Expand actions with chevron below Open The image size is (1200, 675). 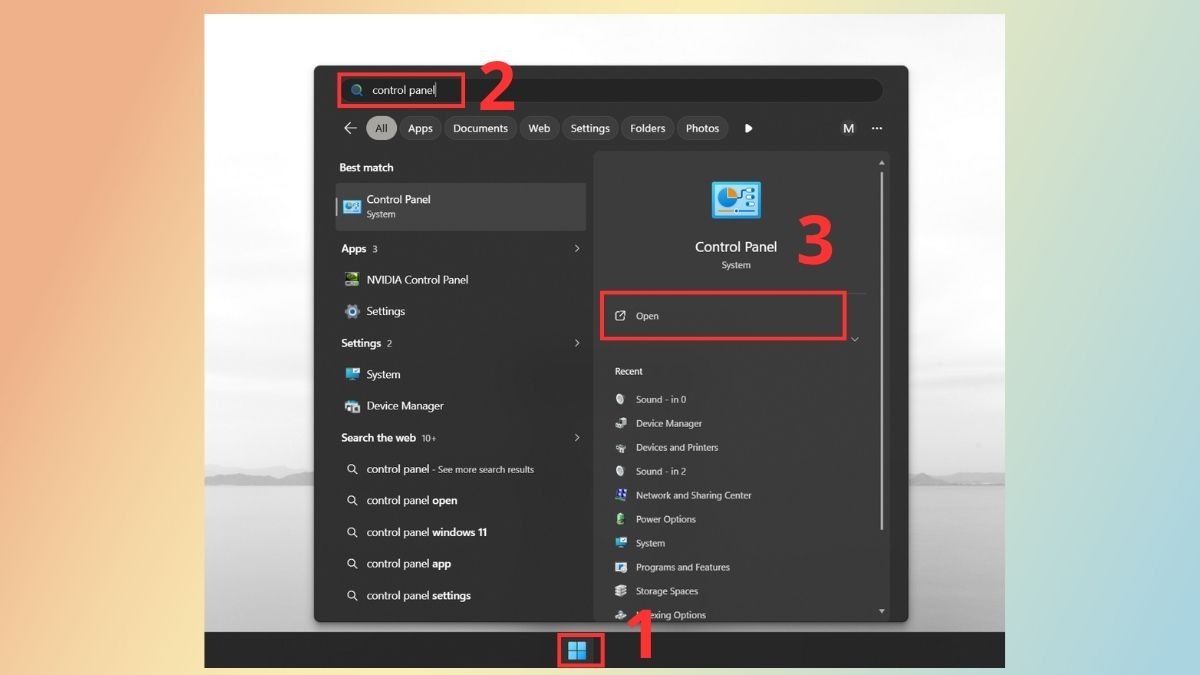854,339
